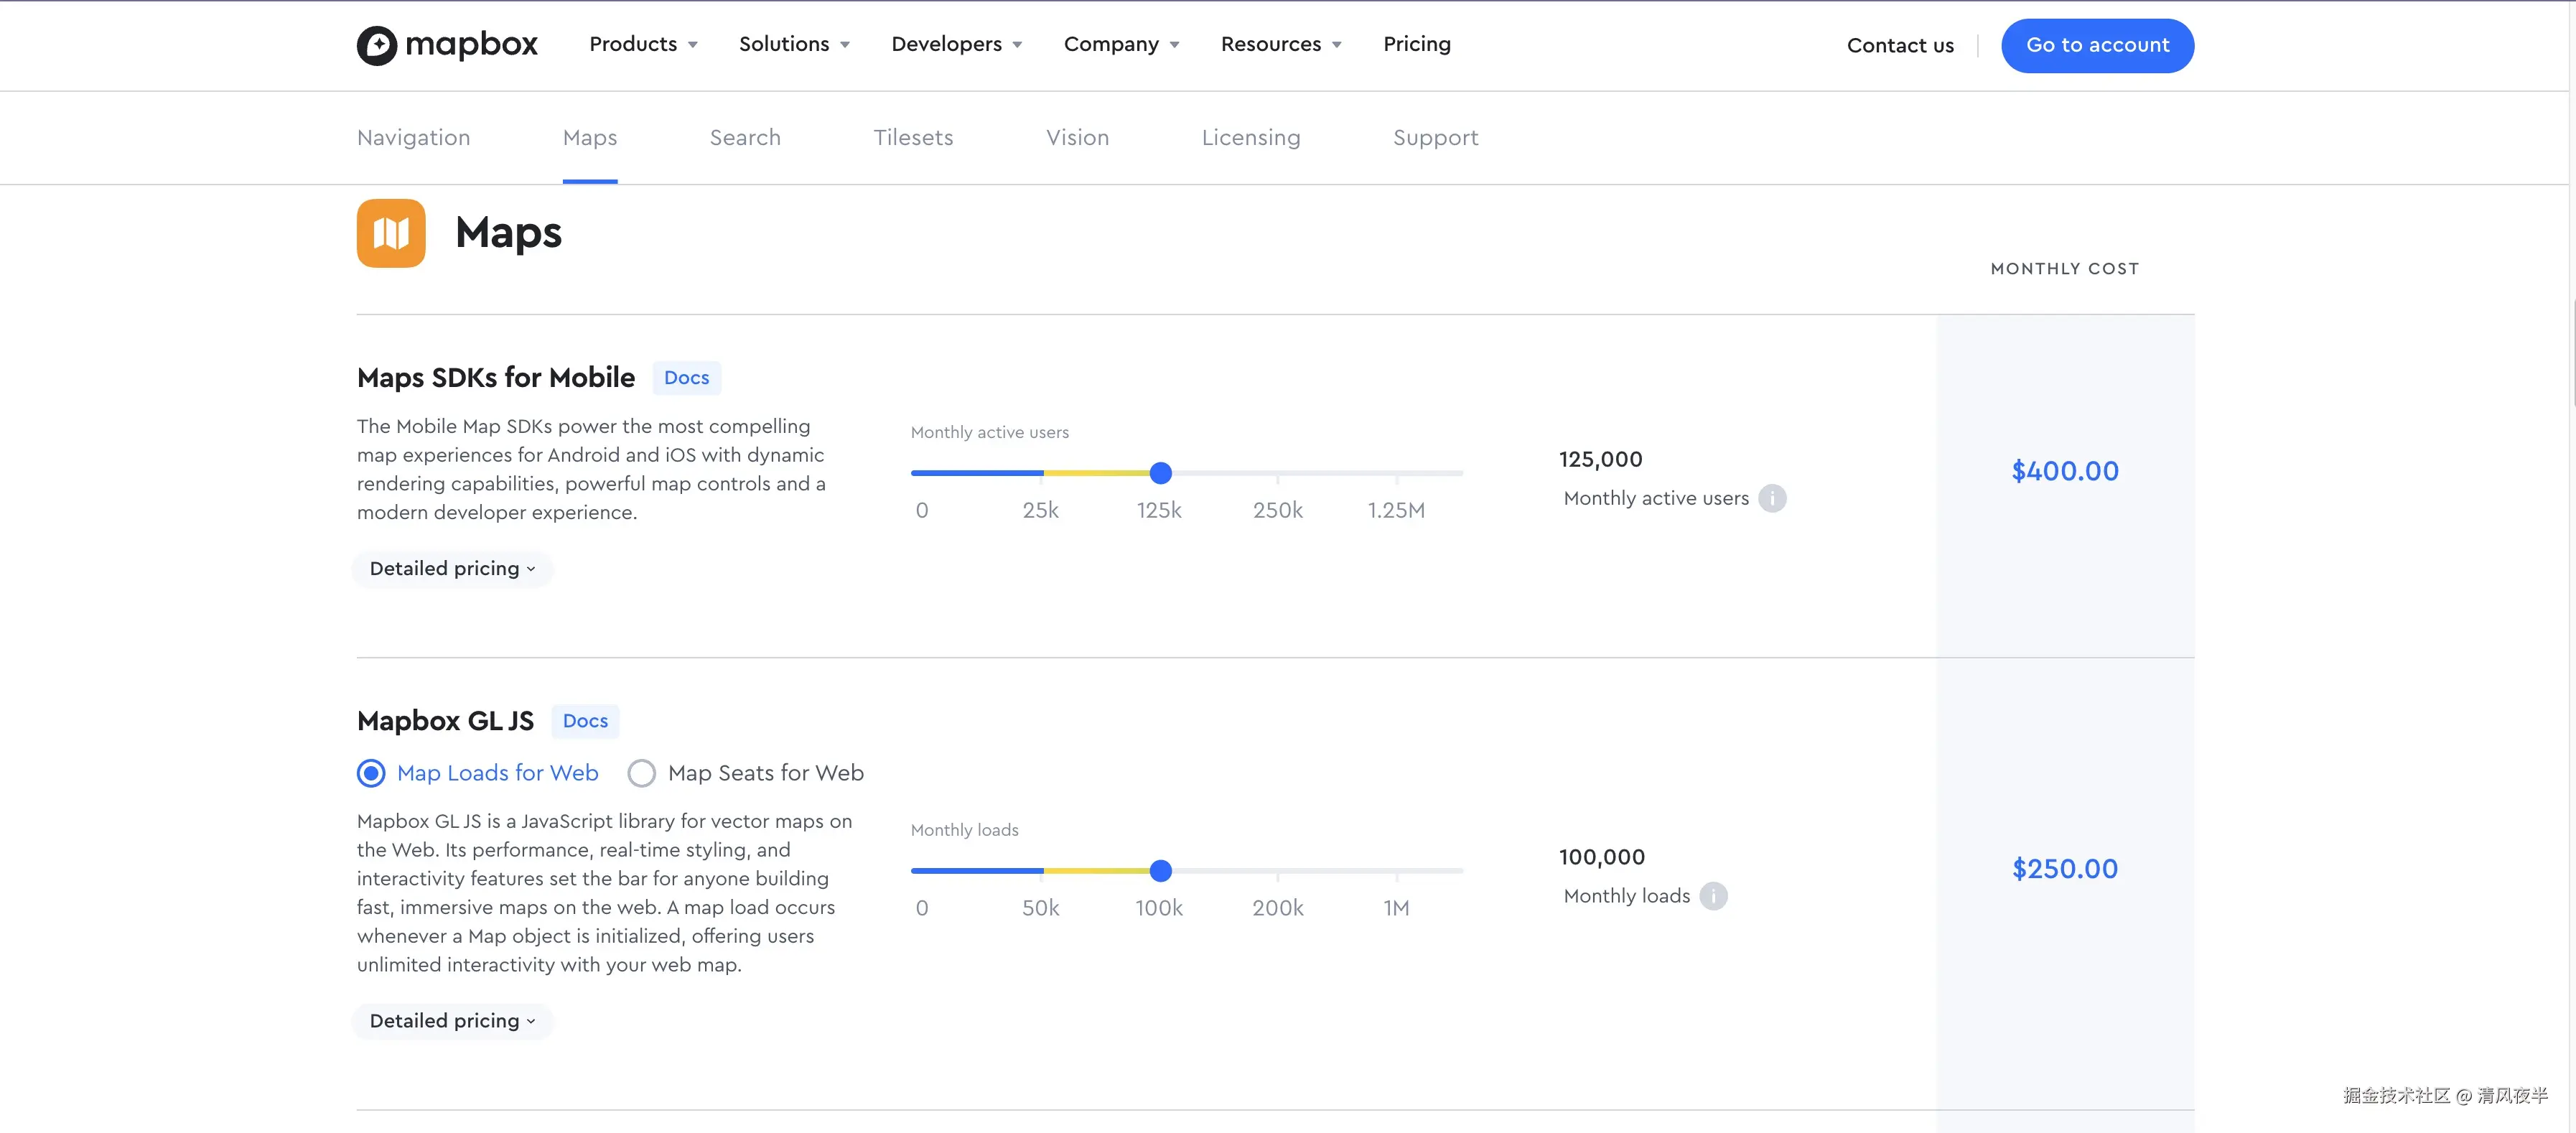Select Map Seats for Web radio
The height and width of the screenshot is (1133, 2576).
pyautogui.click(x=642, y=773)
